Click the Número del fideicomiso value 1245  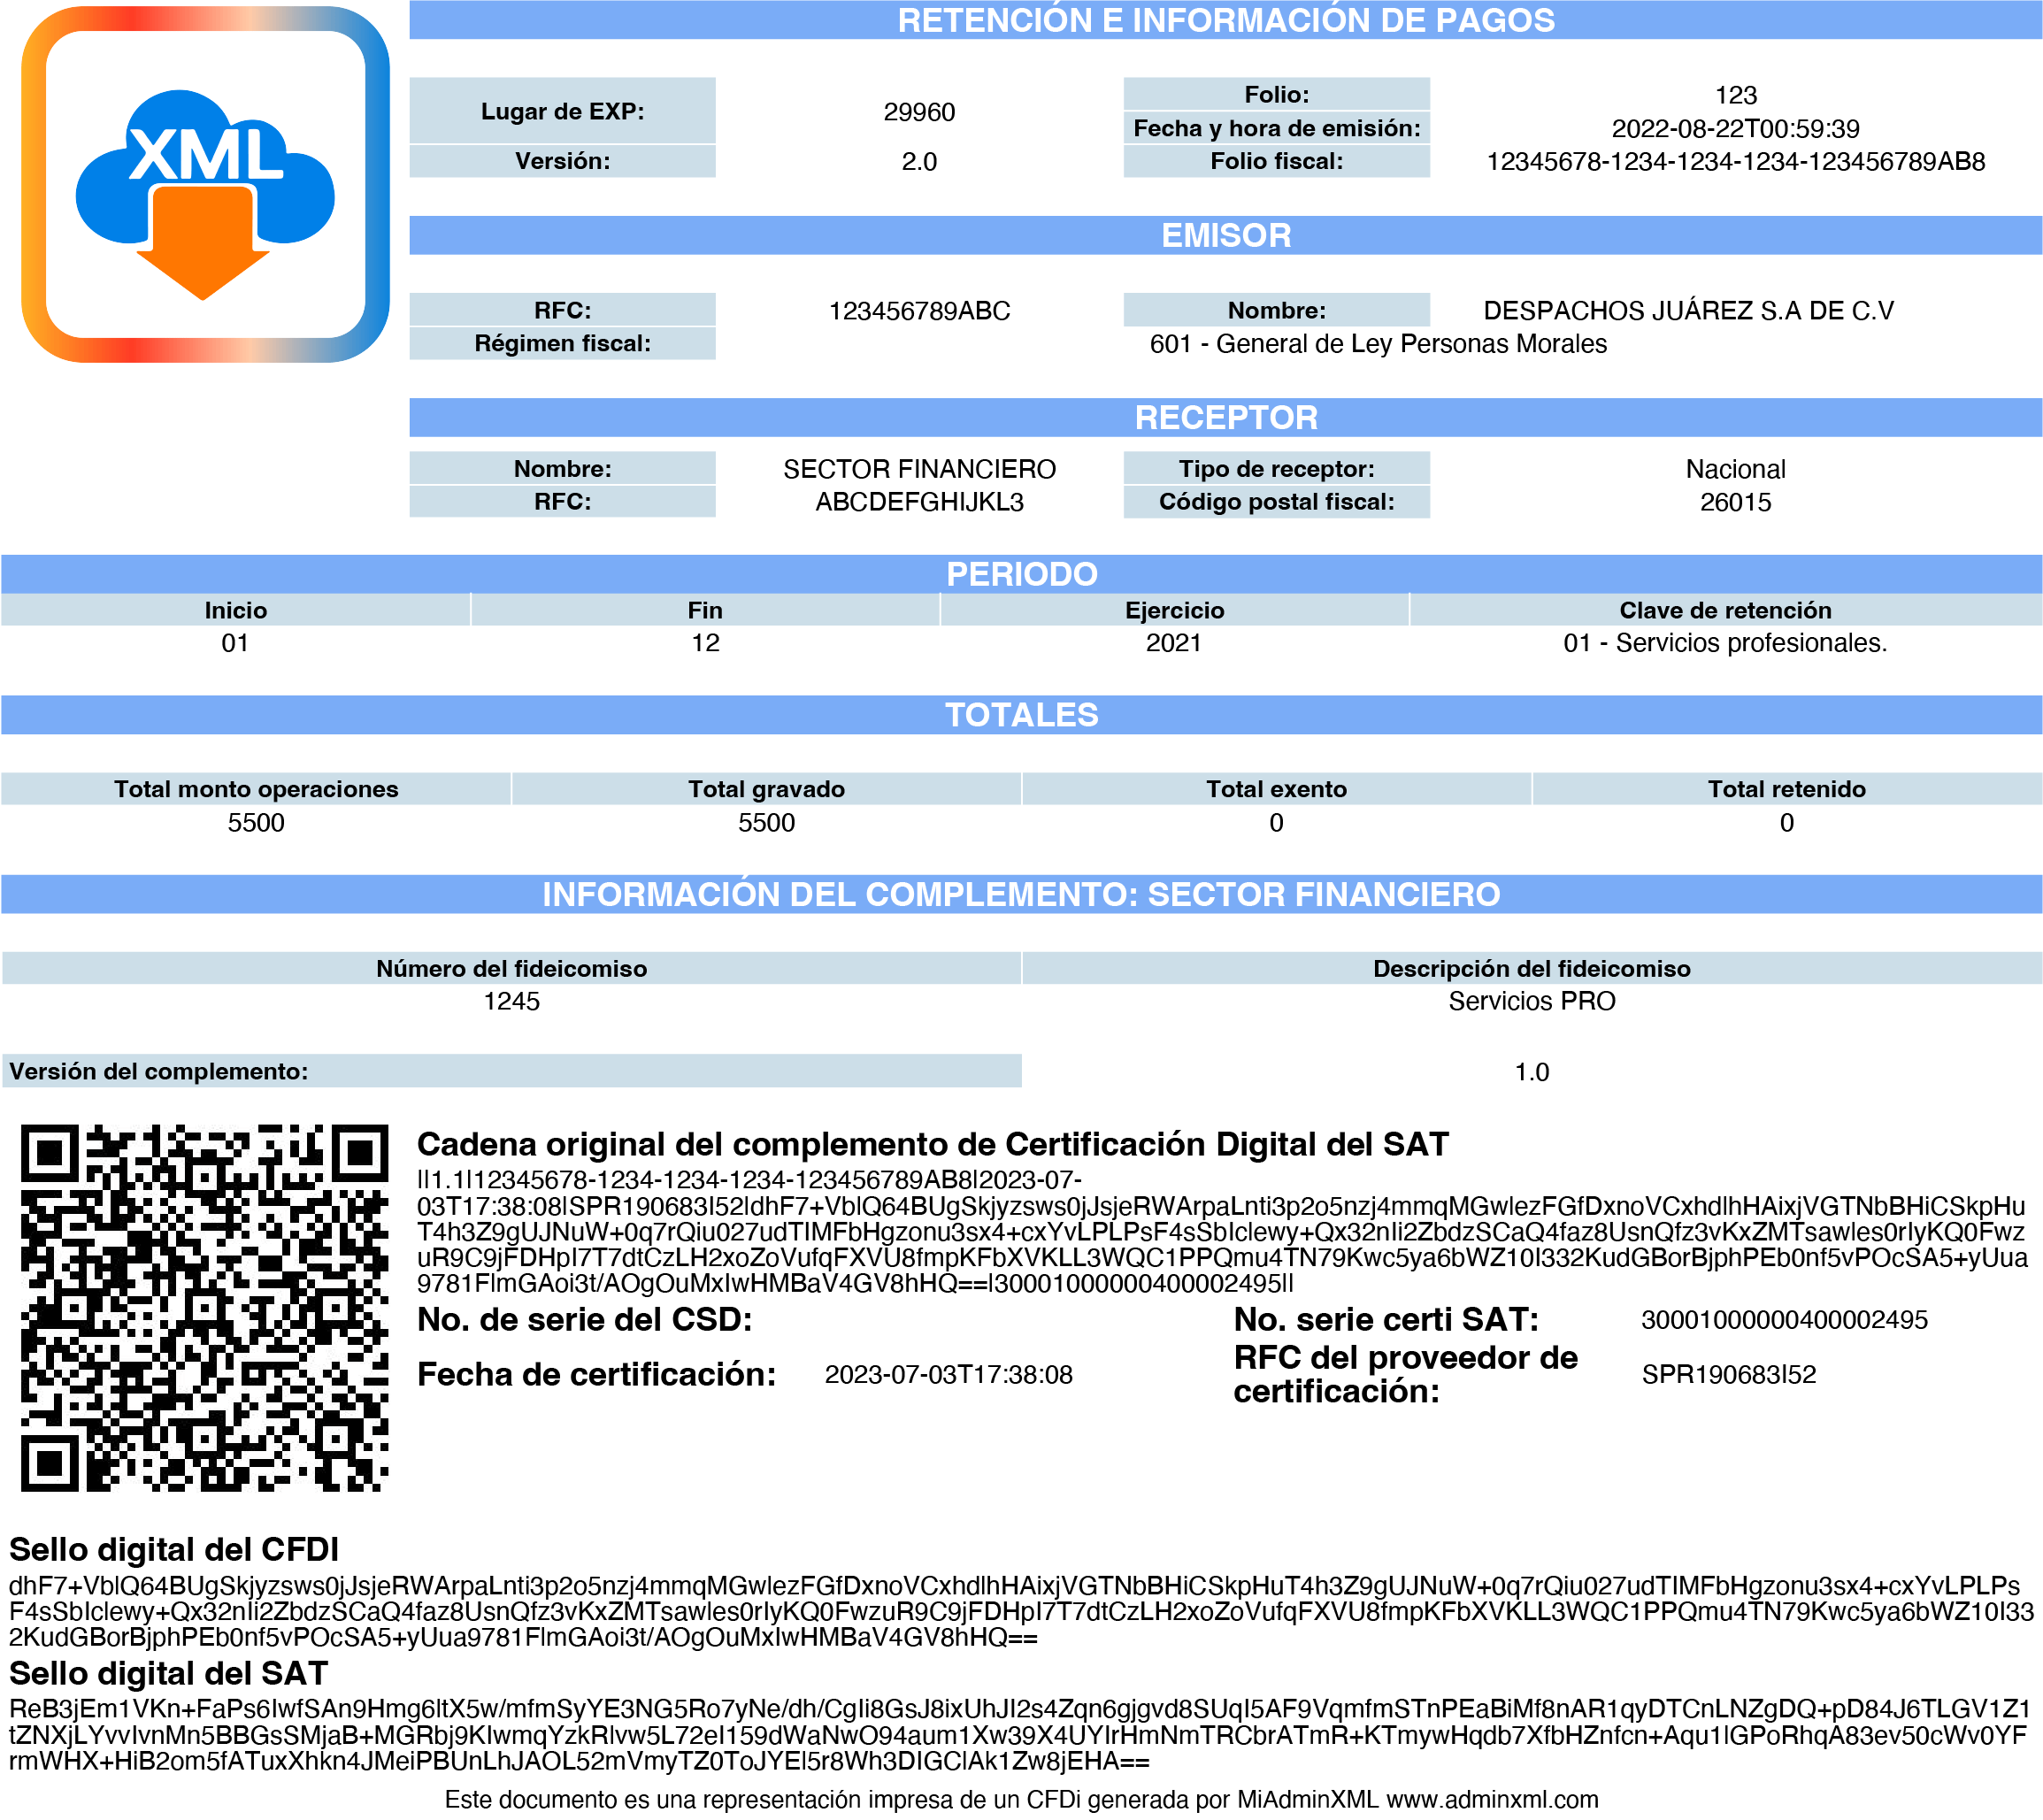click(511, 1001)
